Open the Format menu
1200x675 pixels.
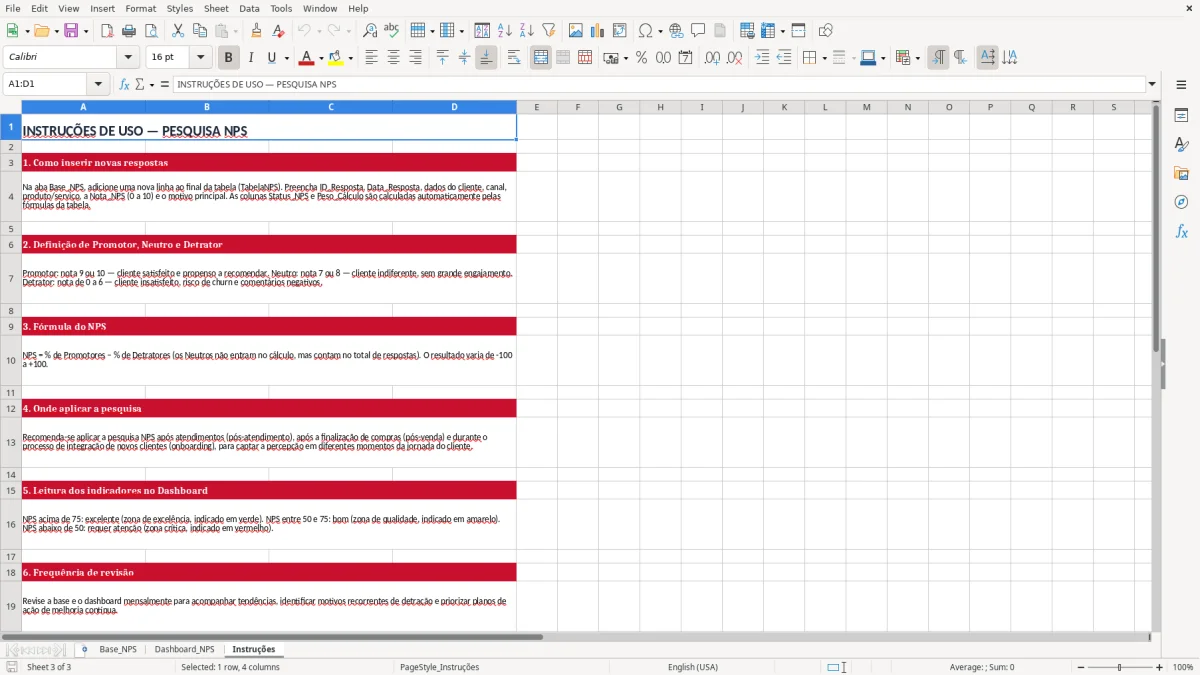pos(140,8)
